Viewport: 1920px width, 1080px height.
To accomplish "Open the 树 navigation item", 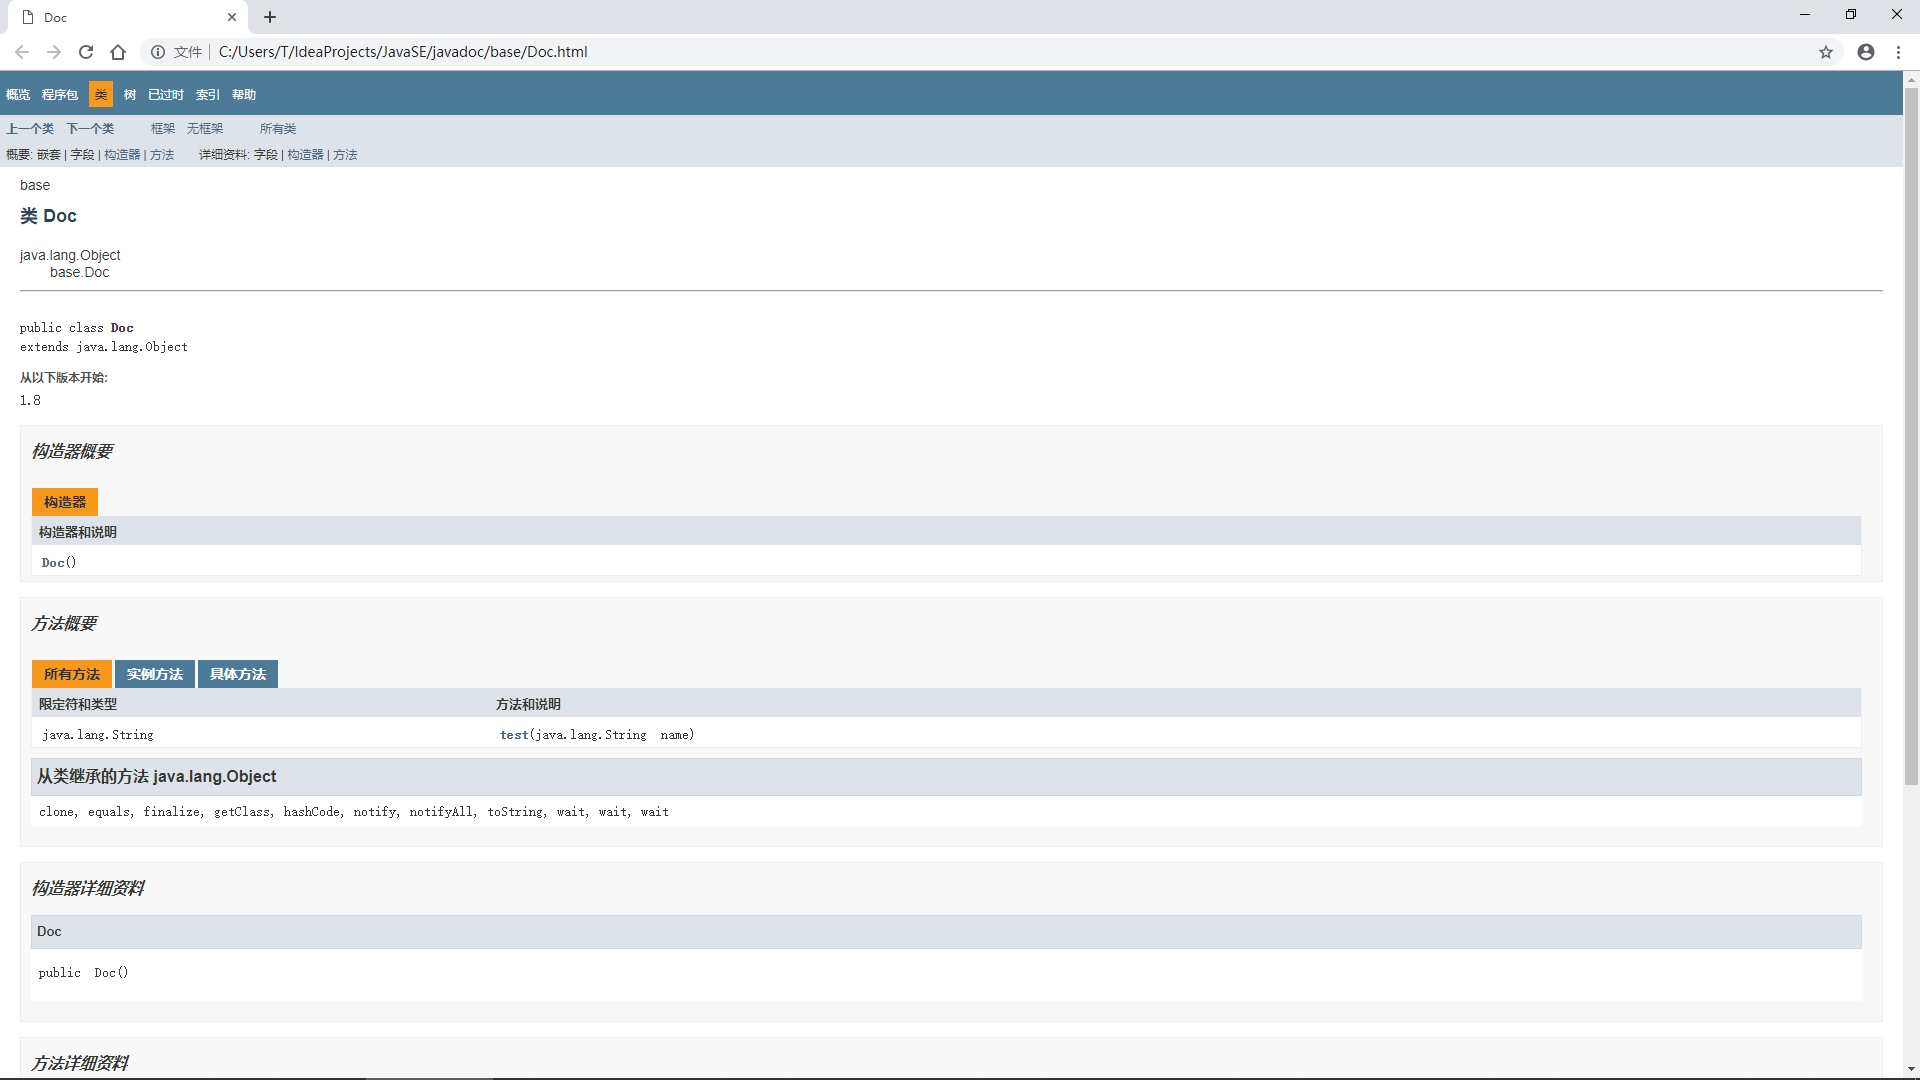I will [130, 95].
